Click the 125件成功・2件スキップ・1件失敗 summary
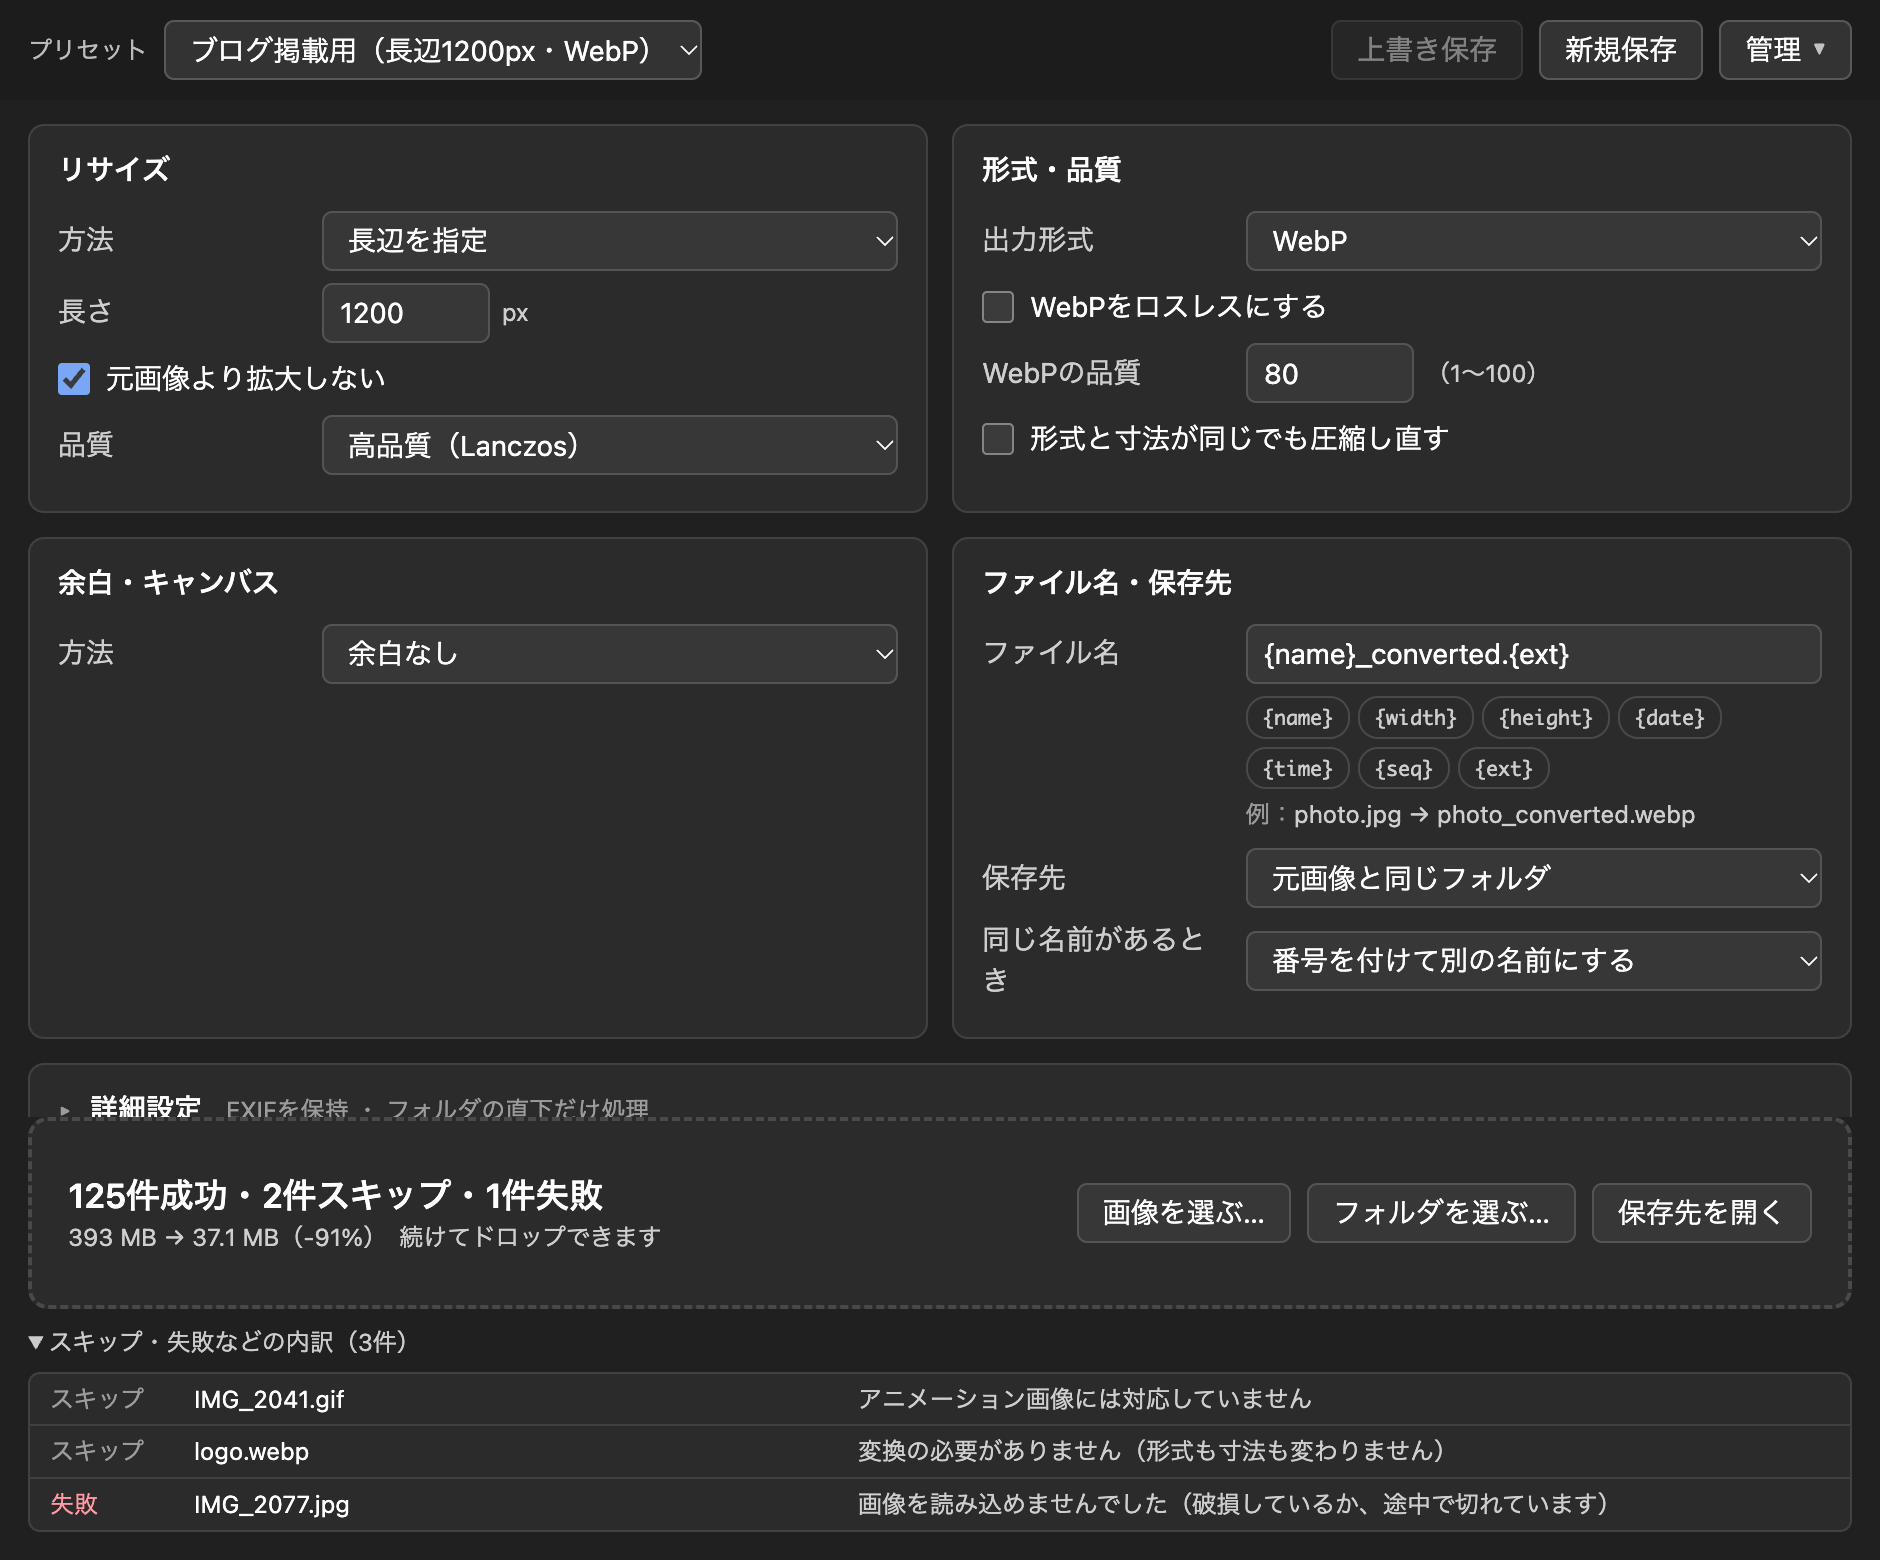Image resolution: width=1880 pixels, height=1560 pixels. tap(336, 1195)
